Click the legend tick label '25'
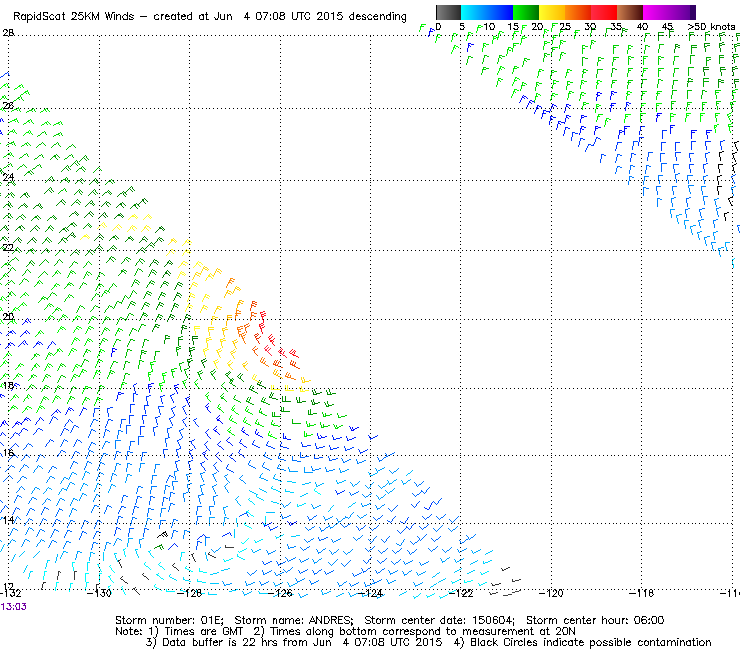 coord(565,27)
